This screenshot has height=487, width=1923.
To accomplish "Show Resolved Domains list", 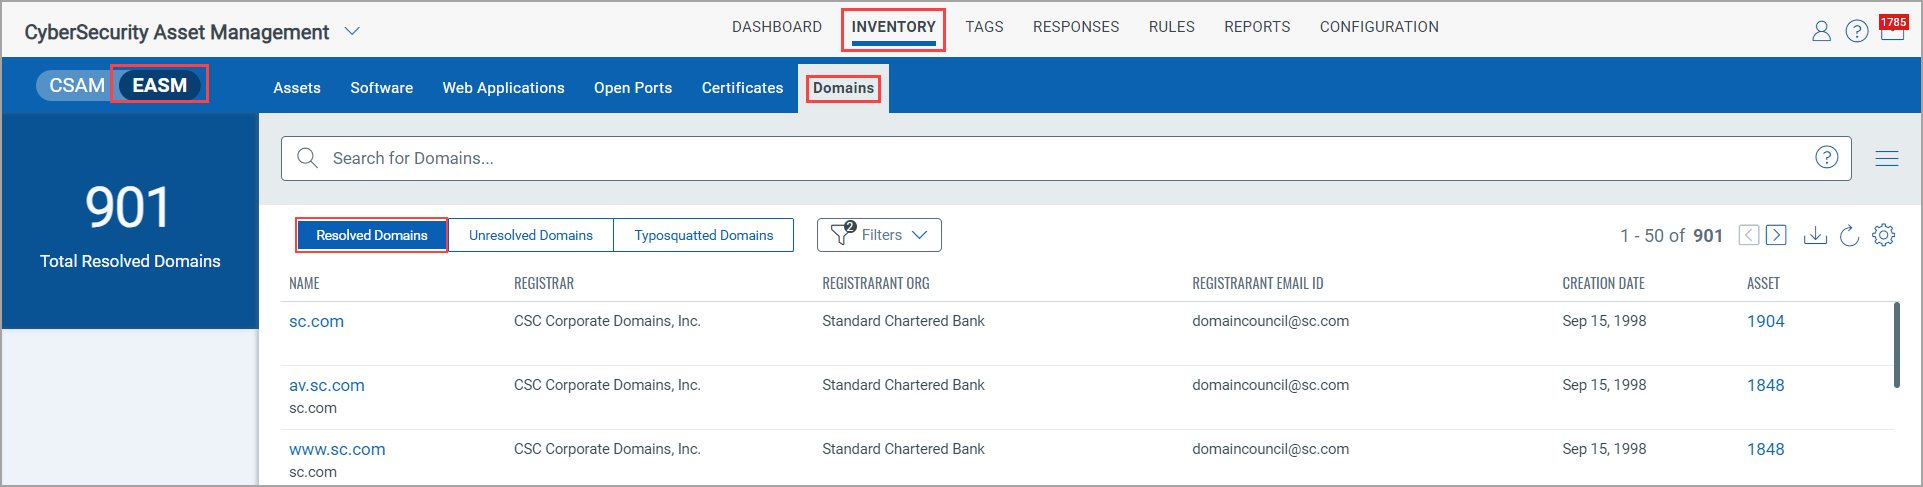I will 372,235.
